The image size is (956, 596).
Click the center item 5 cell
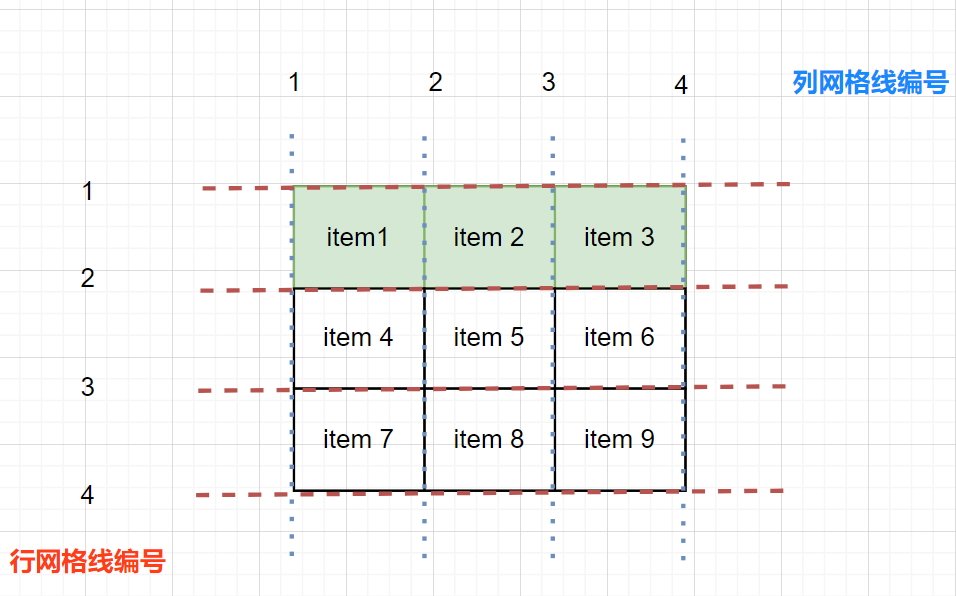coord(488,338)
